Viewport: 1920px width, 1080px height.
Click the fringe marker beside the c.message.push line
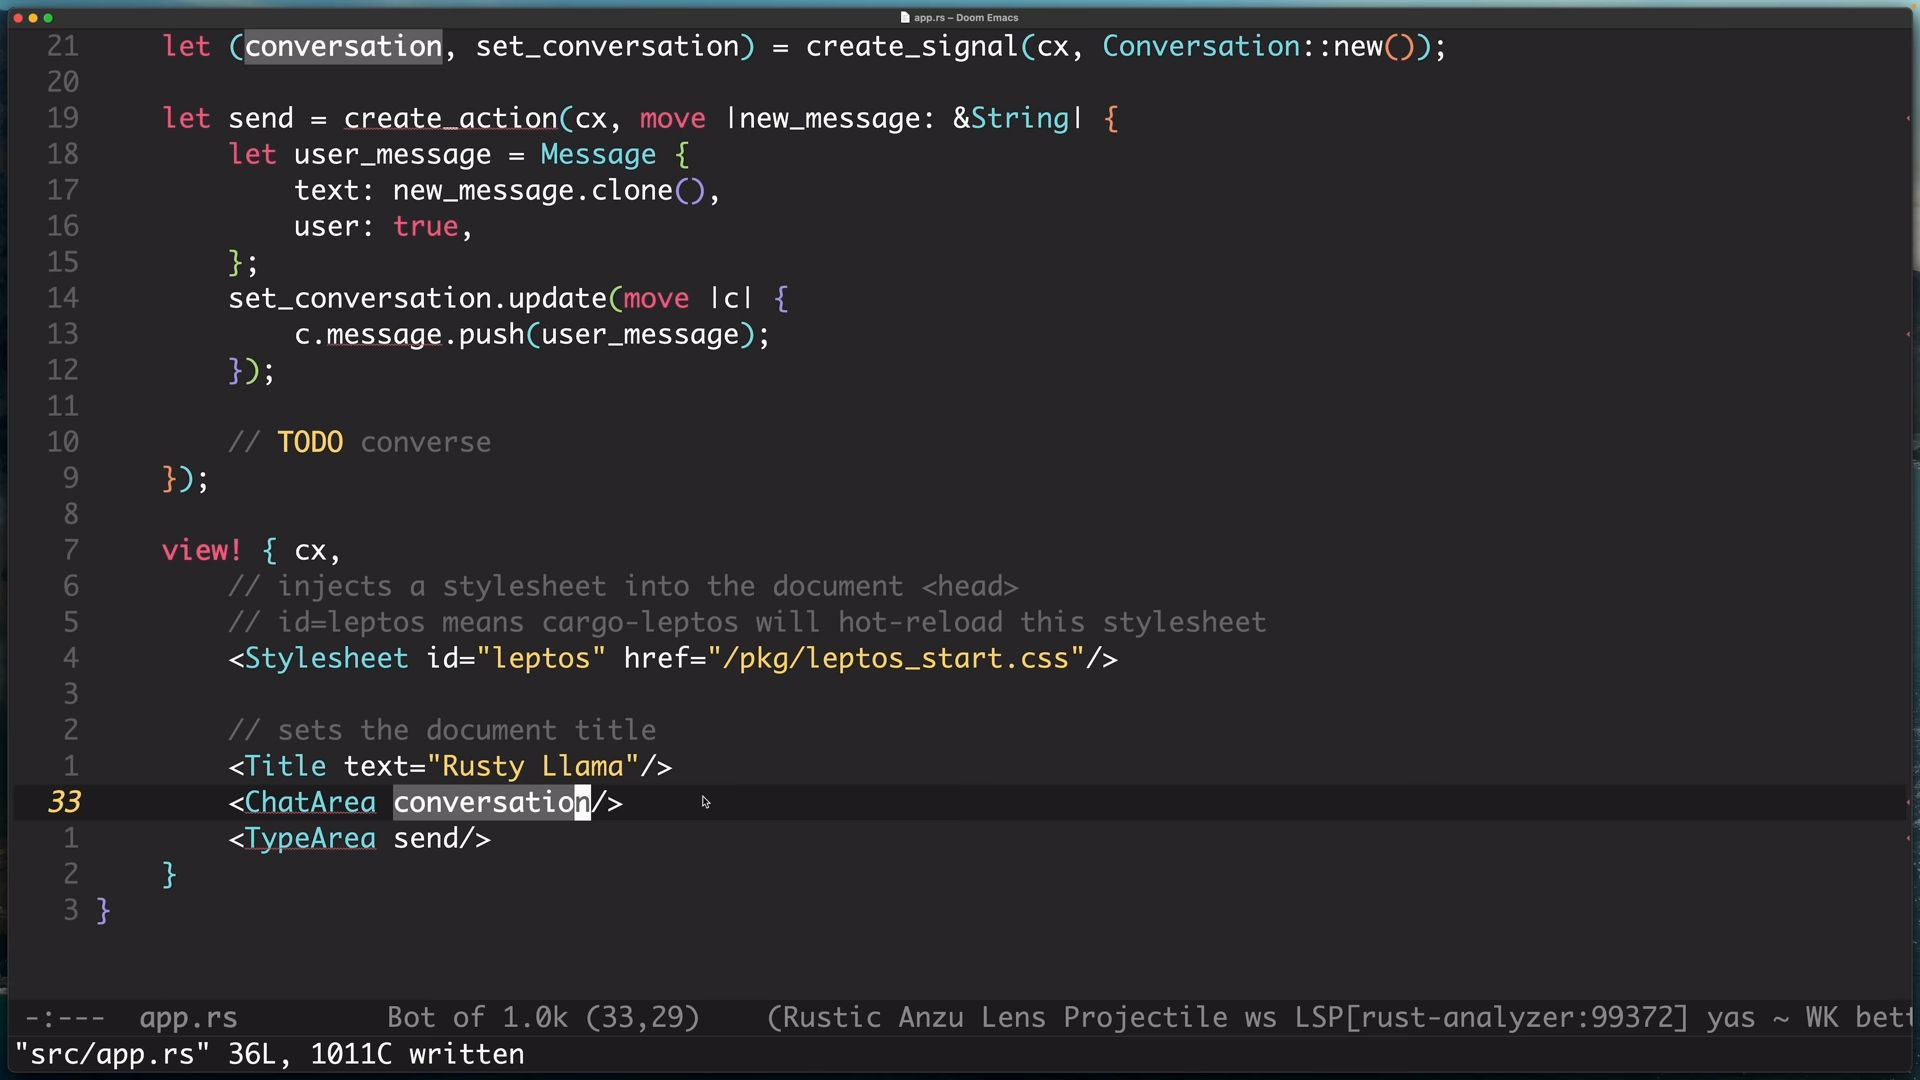pos(1908,335)
